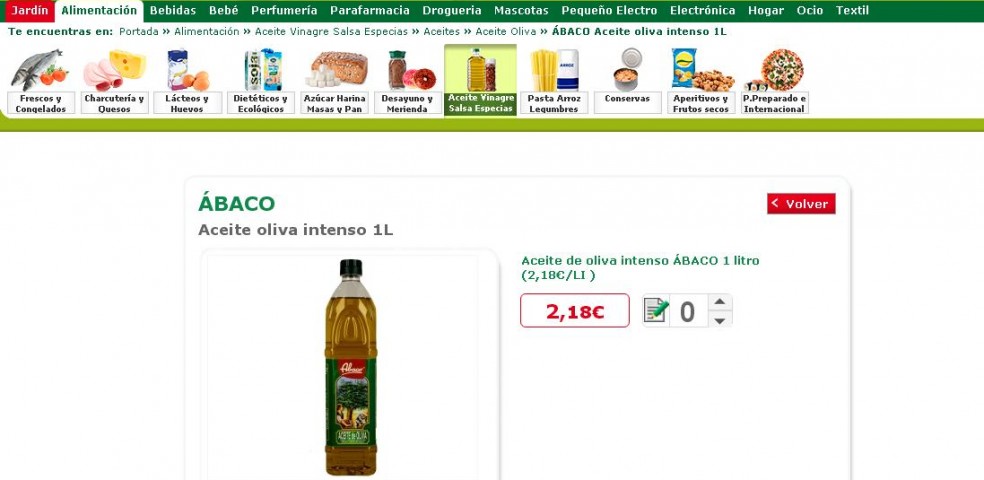The image size is (984, 480).
Task: Go to Portada breadcrumb link
Action: 139,31
